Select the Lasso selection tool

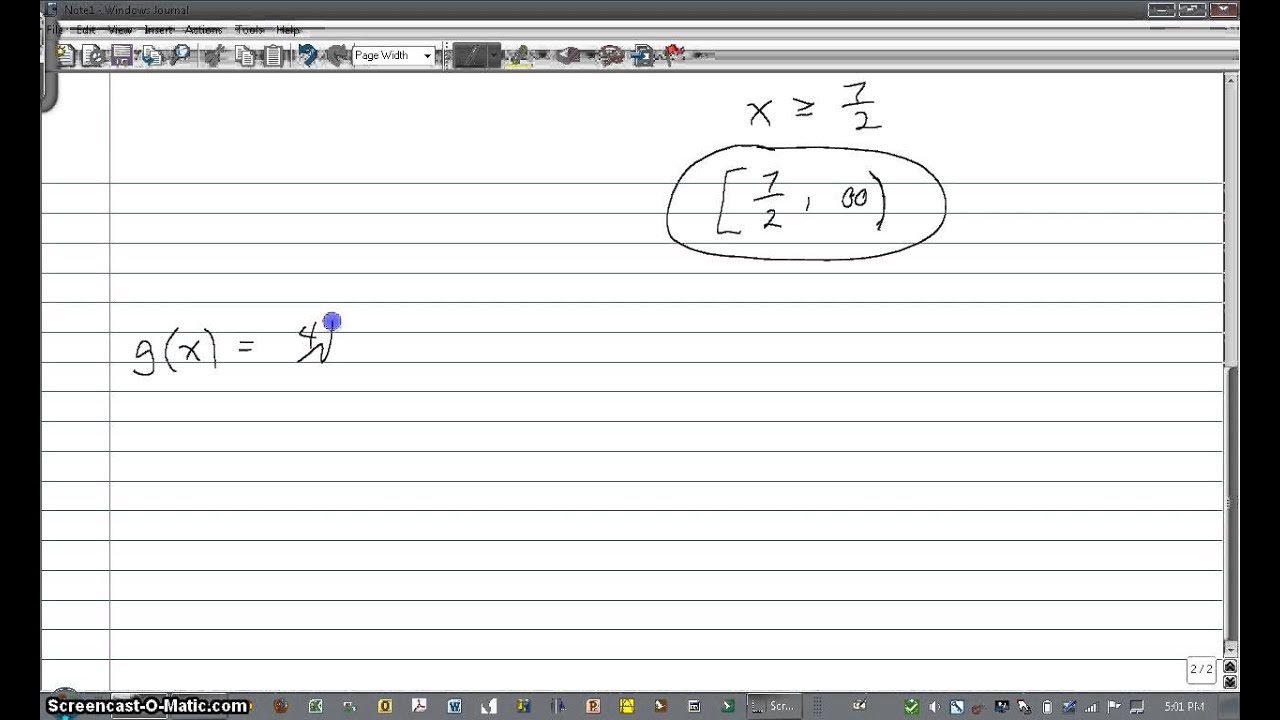(x=610, y=56)
